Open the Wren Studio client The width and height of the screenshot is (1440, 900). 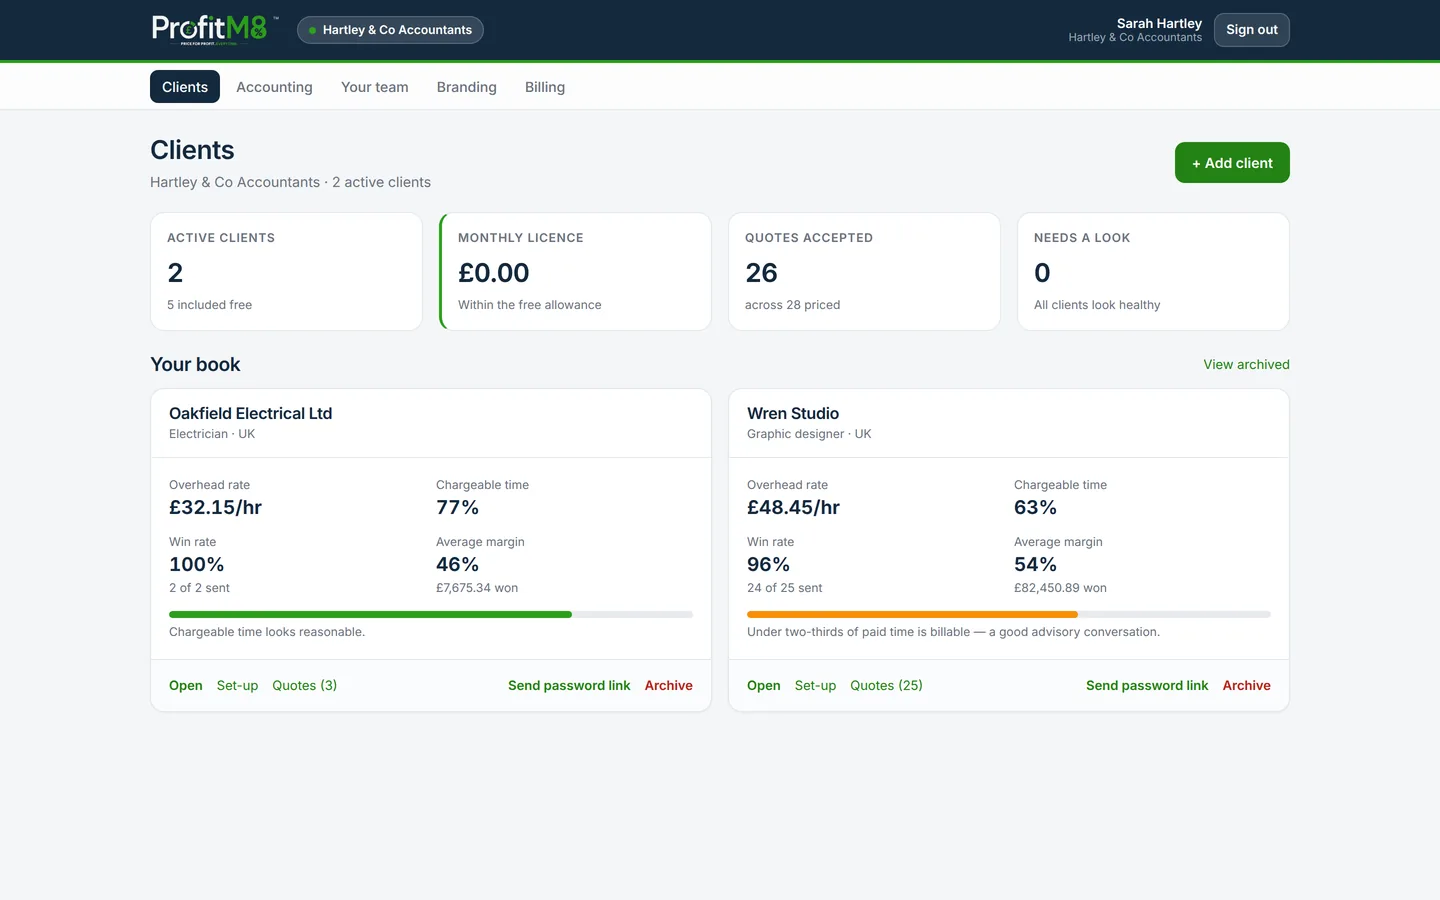click(764, 685)
